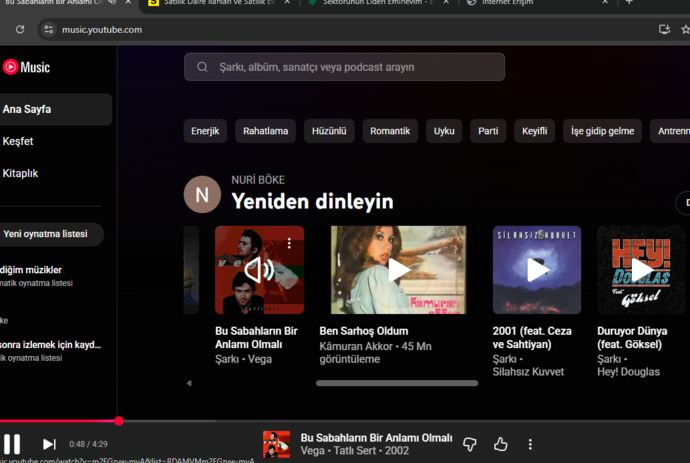Open Tatlı Sert album link in player bar

pos(355,451)
